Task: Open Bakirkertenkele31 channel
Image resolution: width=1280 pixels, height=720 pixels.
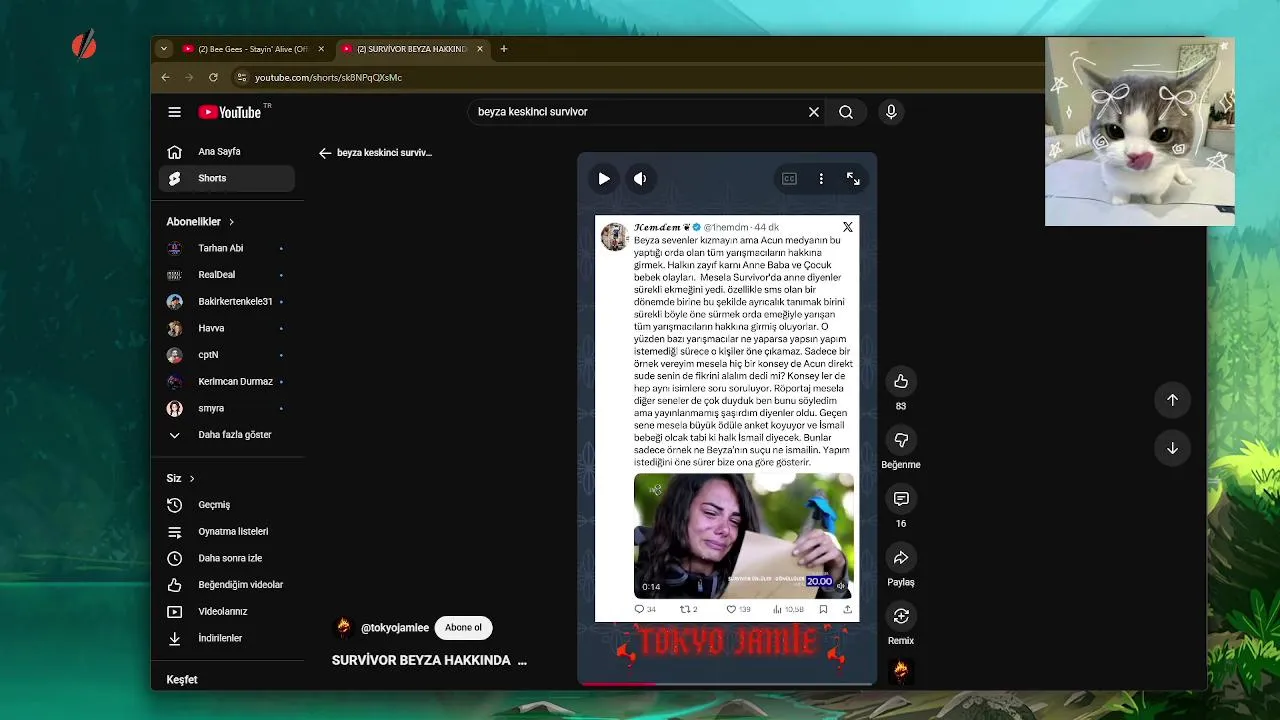Action: pyautogui.click(x=227, y=301)
